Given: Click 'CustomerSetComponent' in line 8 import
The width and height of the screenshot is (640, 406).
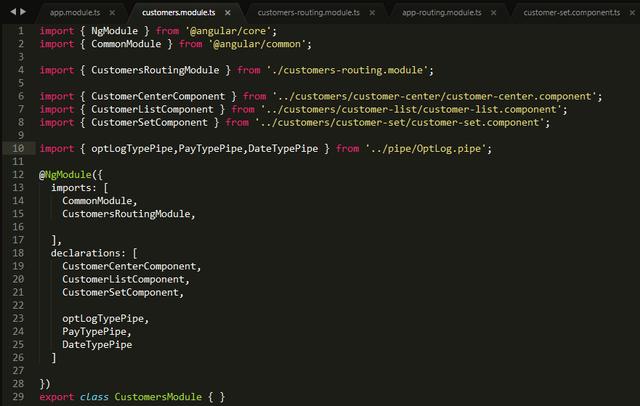Looking at the screenshot, I should pyautogui.click(x=149, y=122).
